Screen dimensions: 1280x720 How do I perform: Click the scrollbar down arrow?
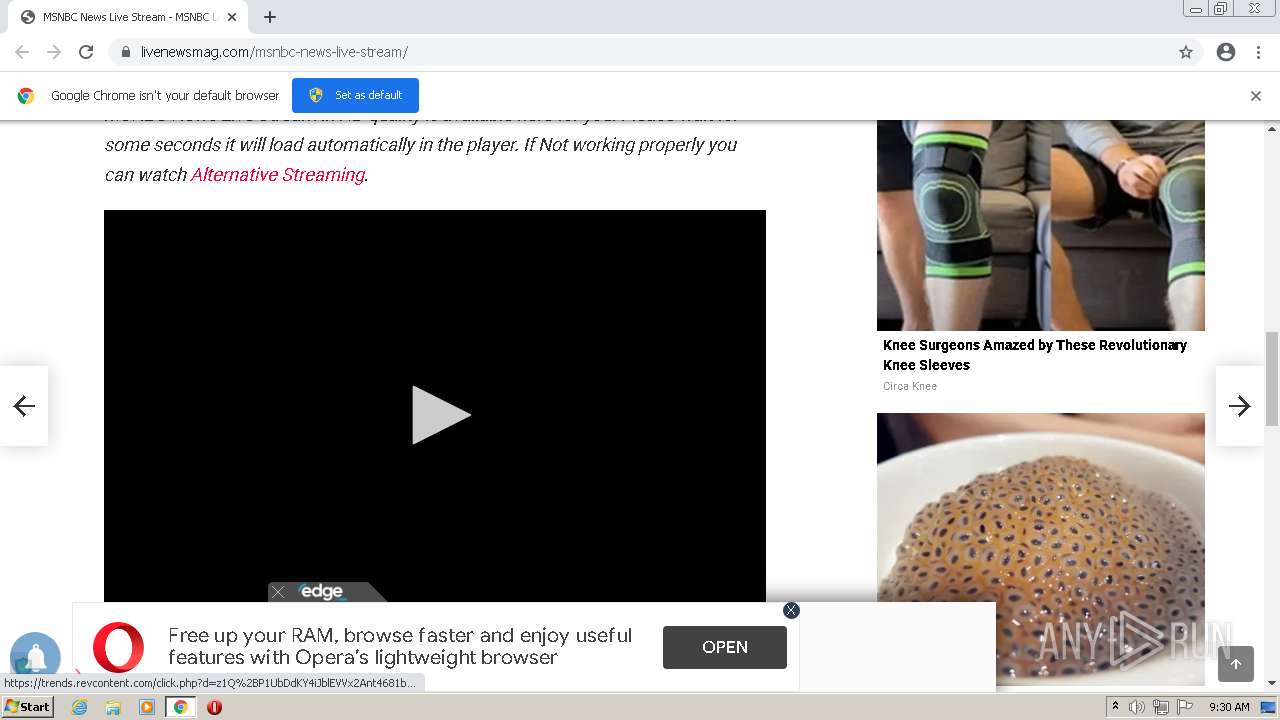pyautogui.click(x=1272, y=683)
